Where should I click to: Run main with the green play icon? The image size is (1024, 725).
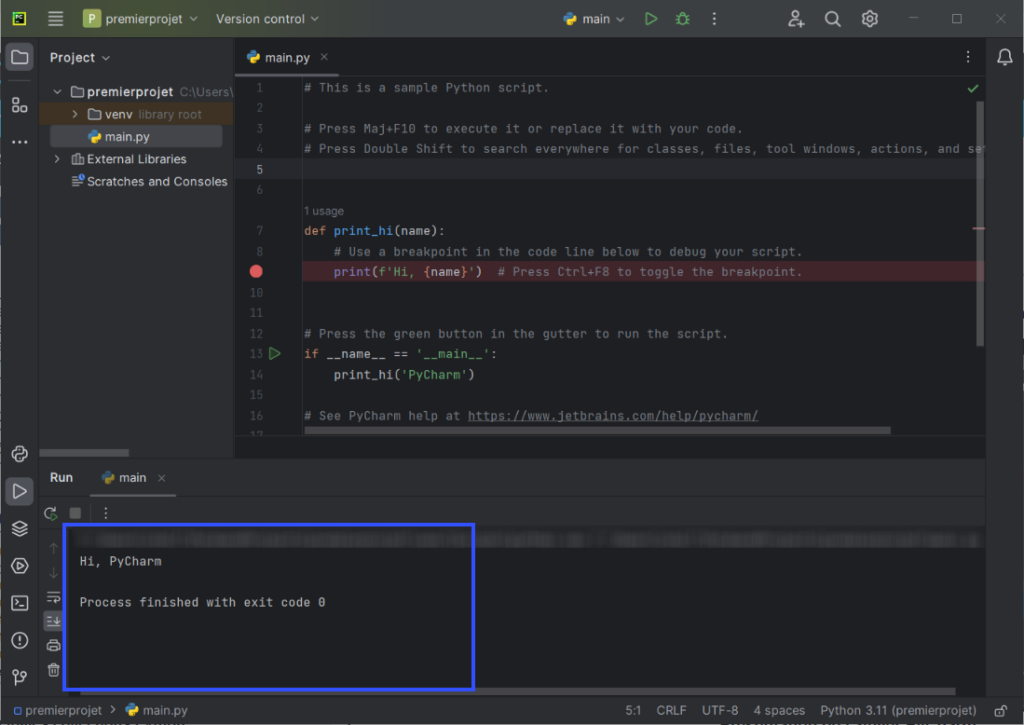pos(651,19)
